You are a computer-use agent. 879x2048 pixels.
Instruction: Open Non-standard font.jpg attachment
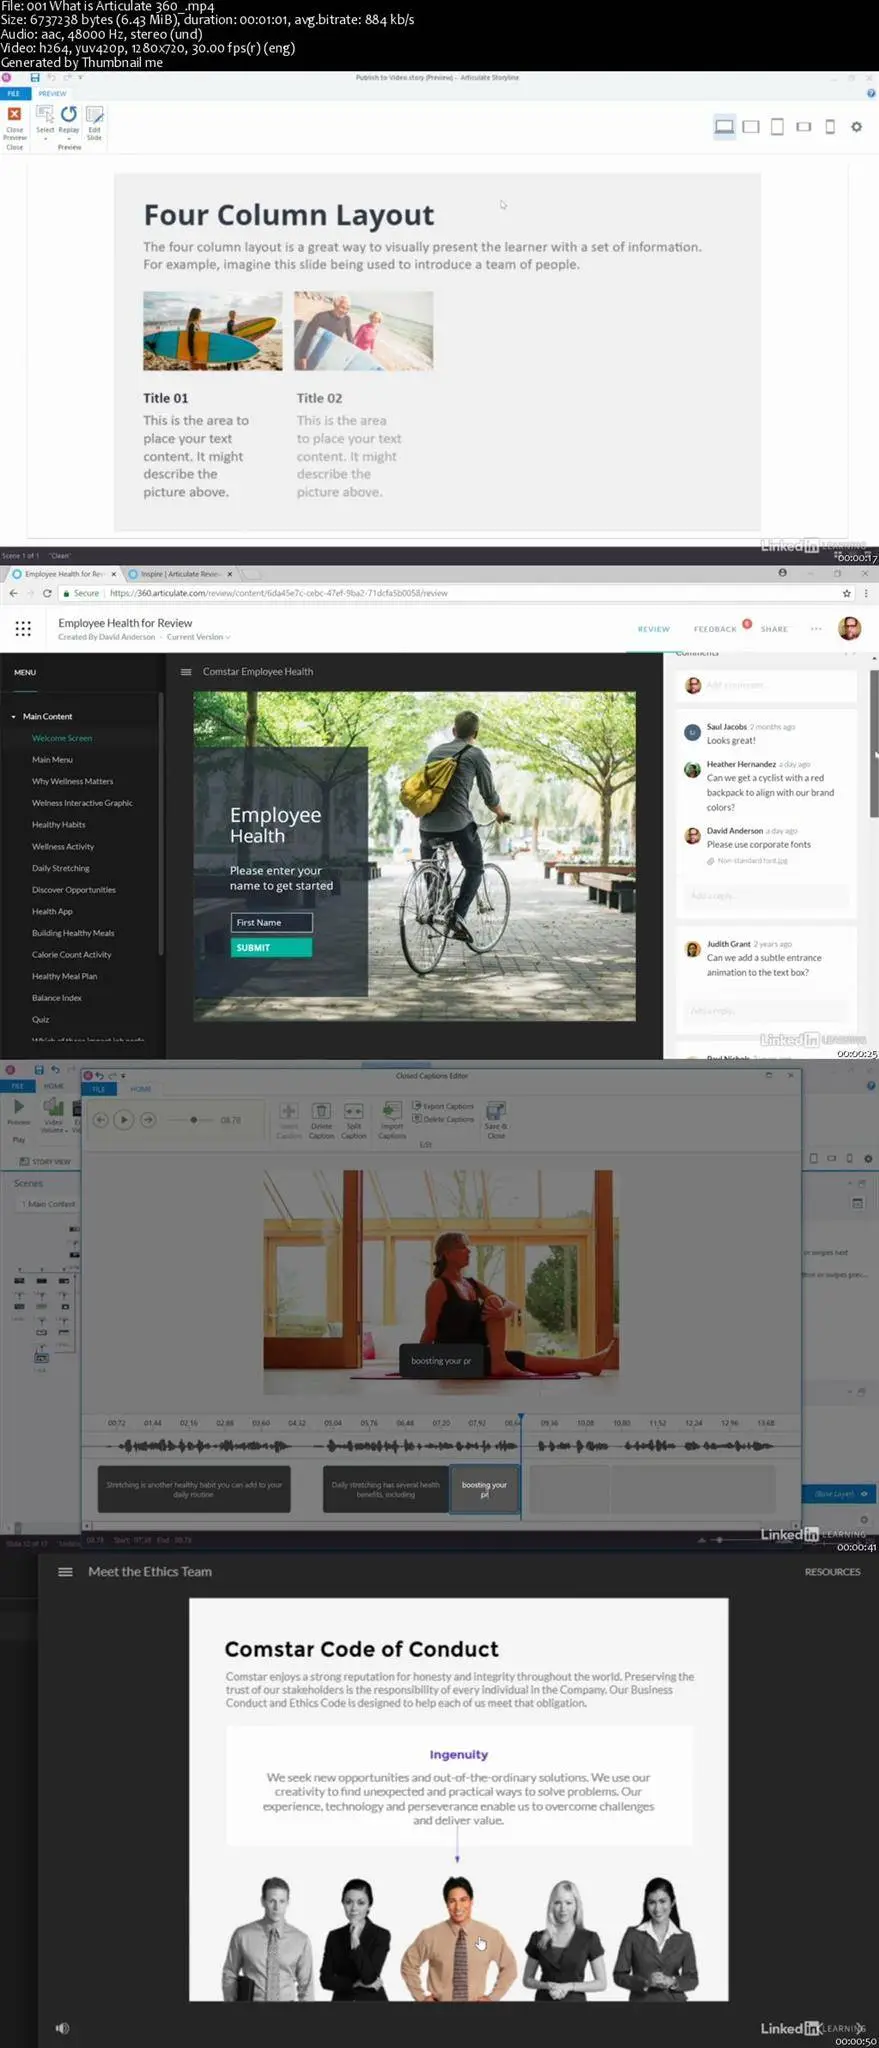pos(752,861)
